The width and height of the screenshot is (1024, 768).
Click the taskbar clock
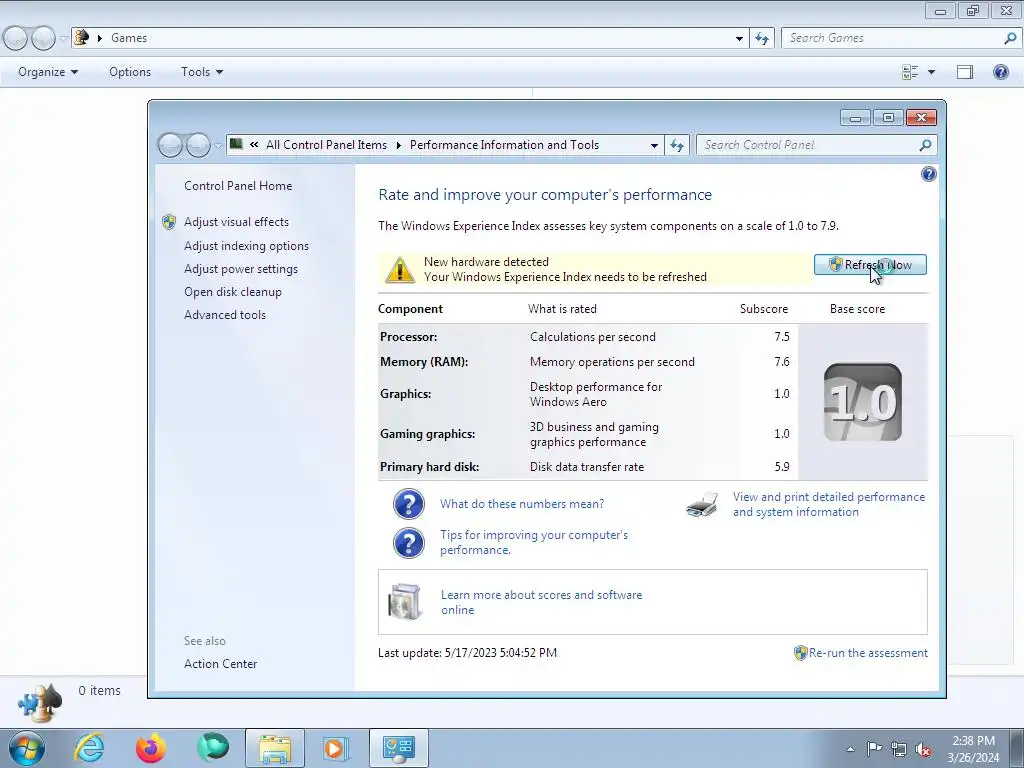coord(973,749)
